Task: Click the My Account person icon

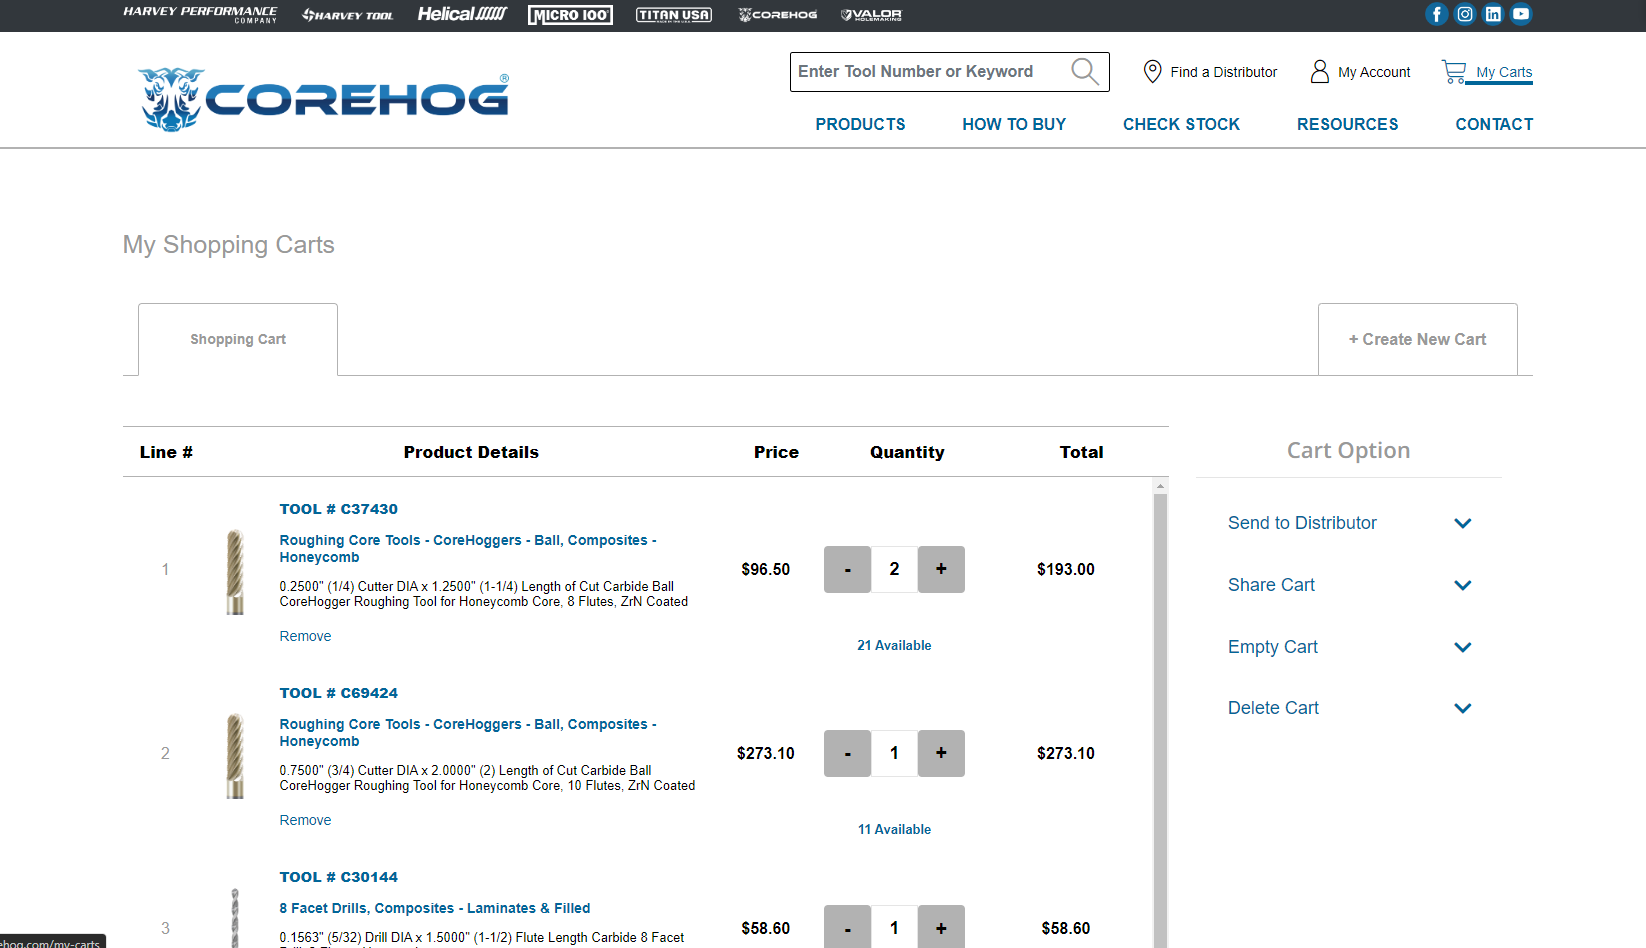Action: (x=1320, y=71)
